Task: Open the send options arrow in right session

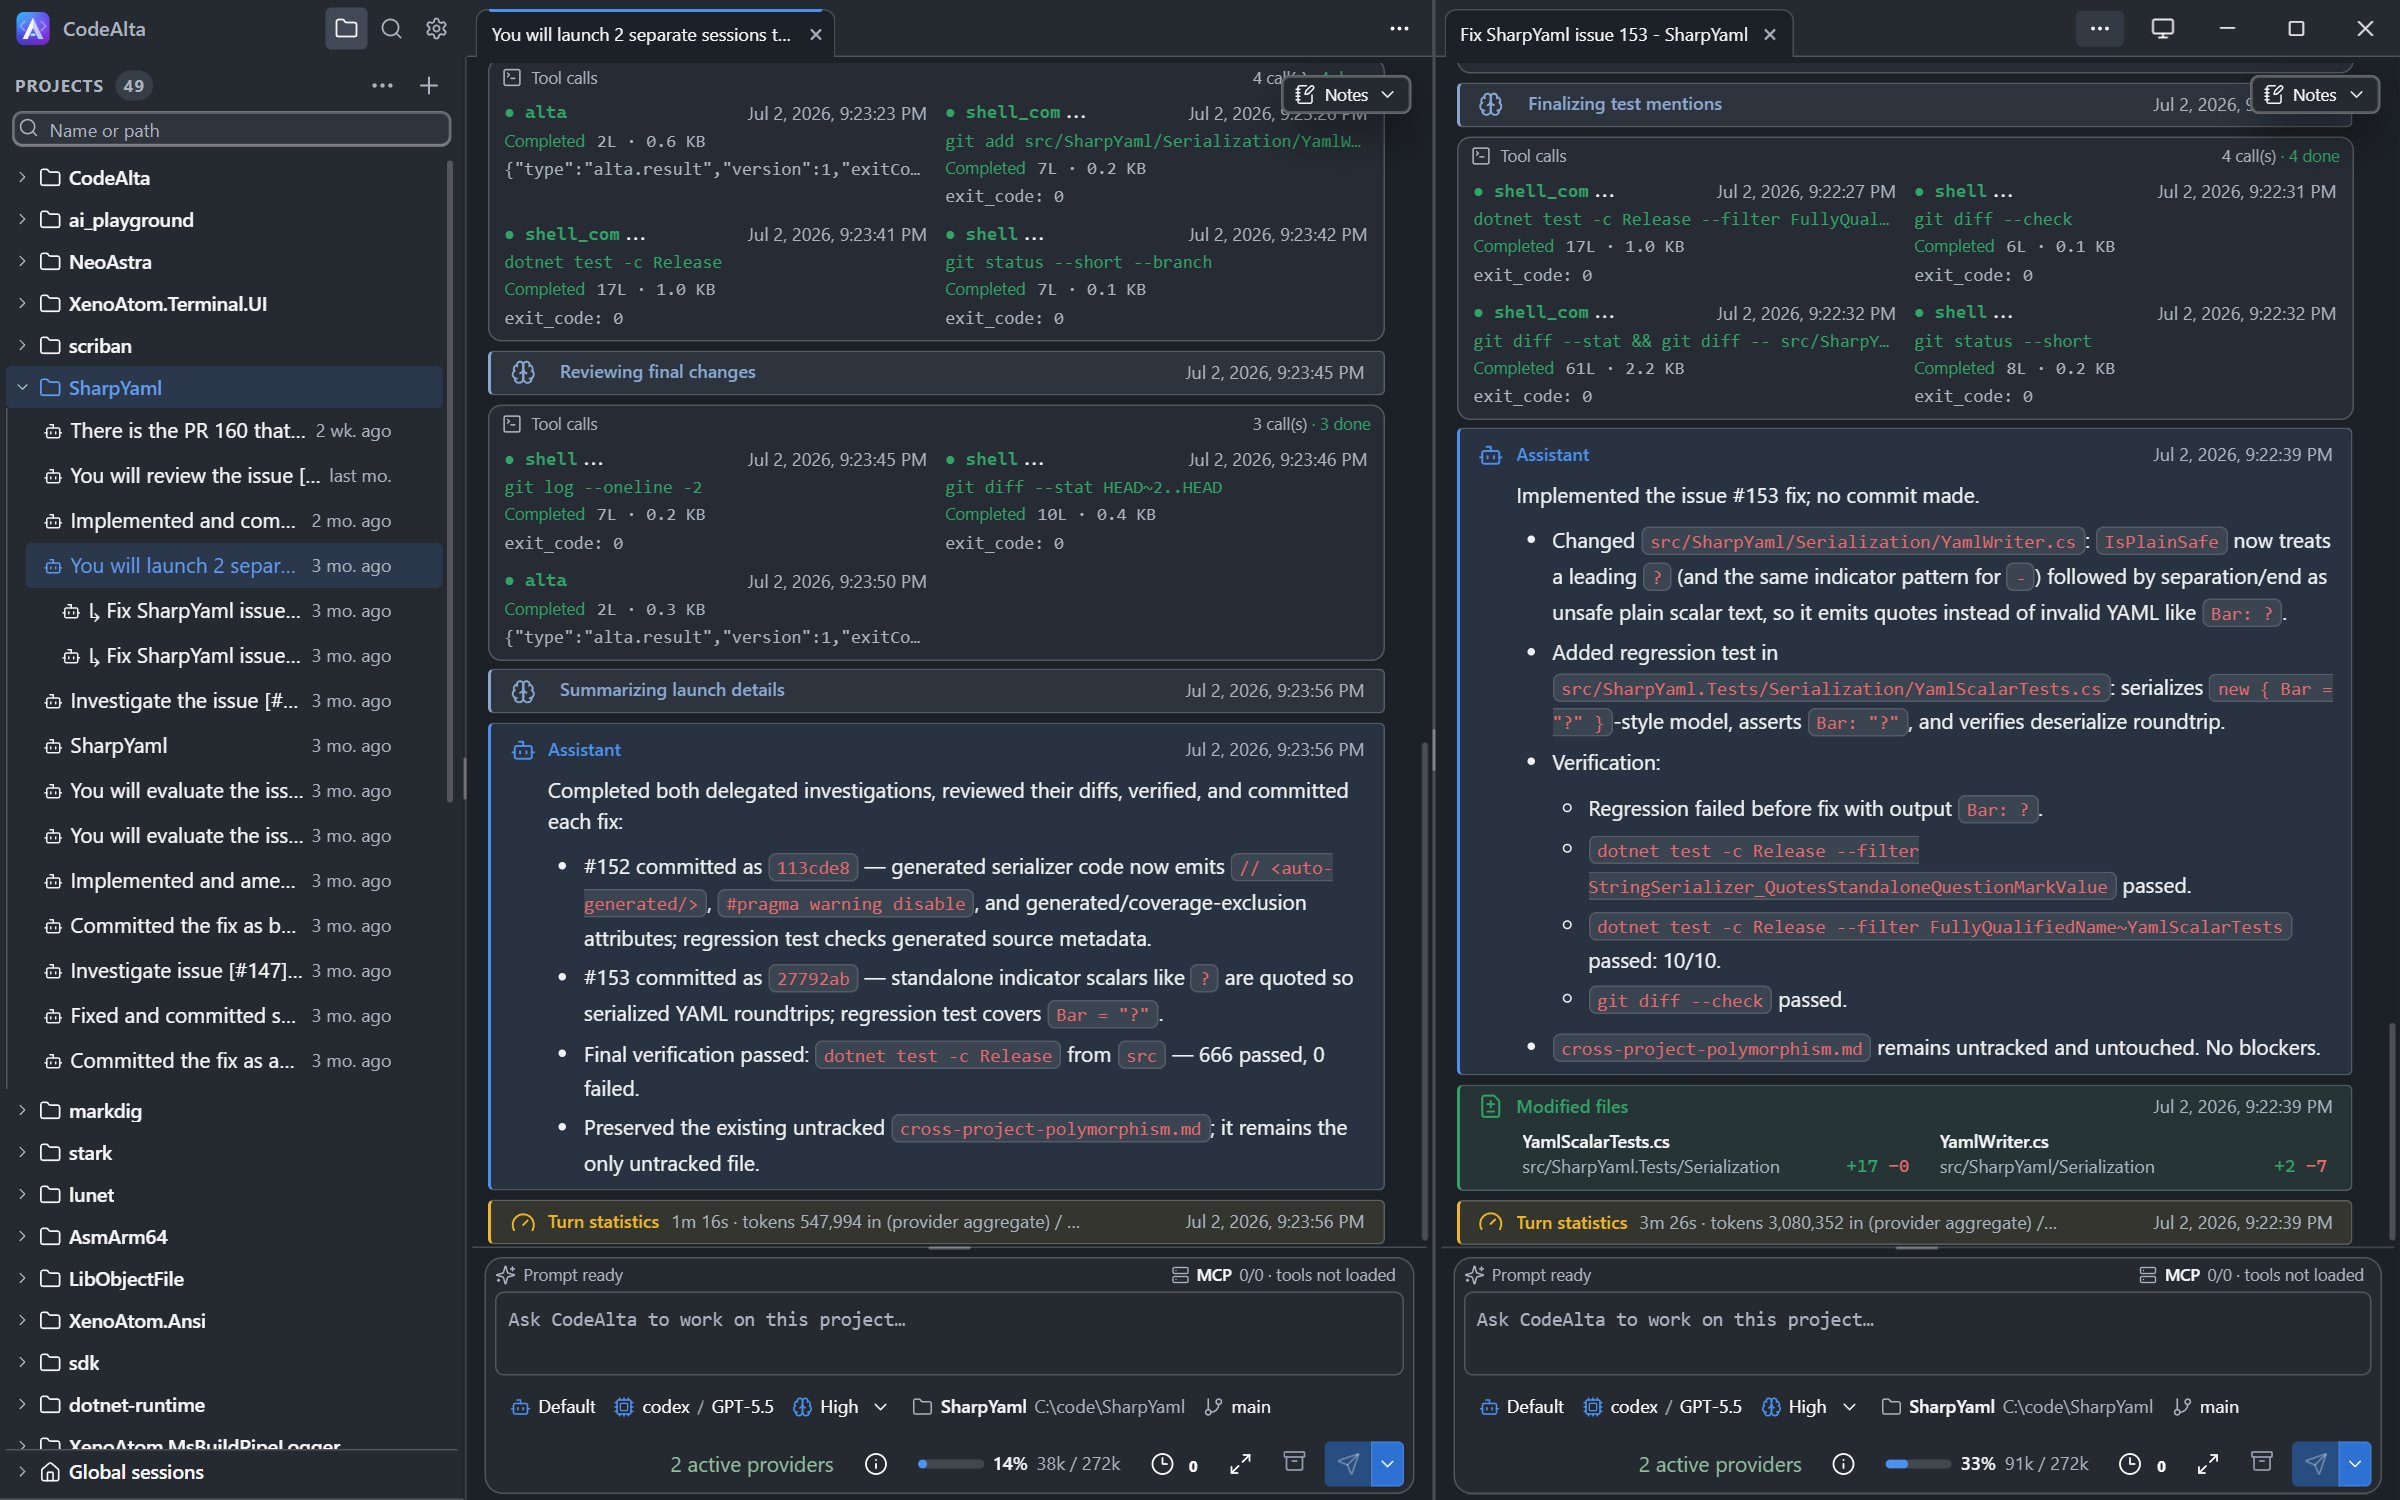Action: pos(2355,1464)
